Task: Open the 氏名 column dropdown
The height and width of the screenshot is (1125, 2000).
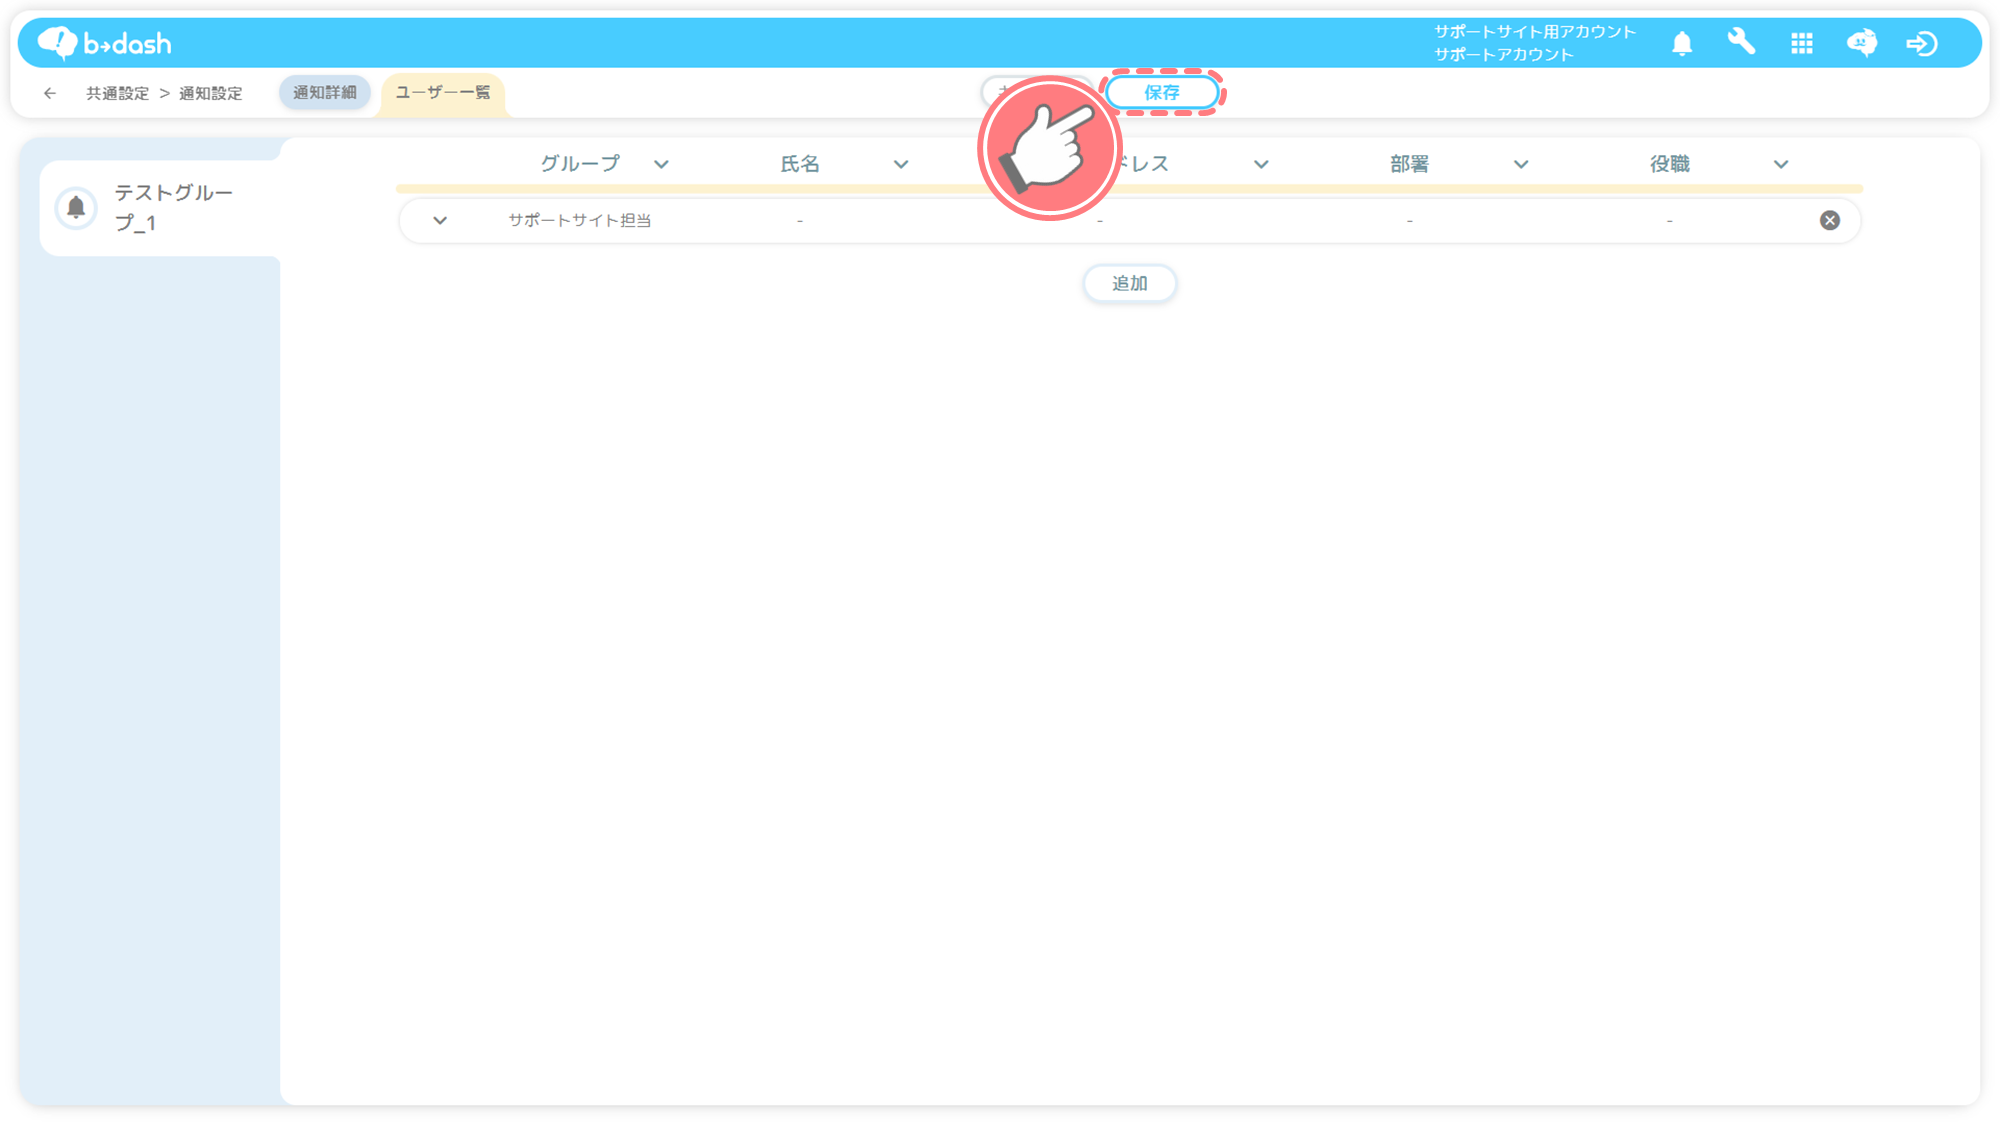Action: tap(901, 164)
